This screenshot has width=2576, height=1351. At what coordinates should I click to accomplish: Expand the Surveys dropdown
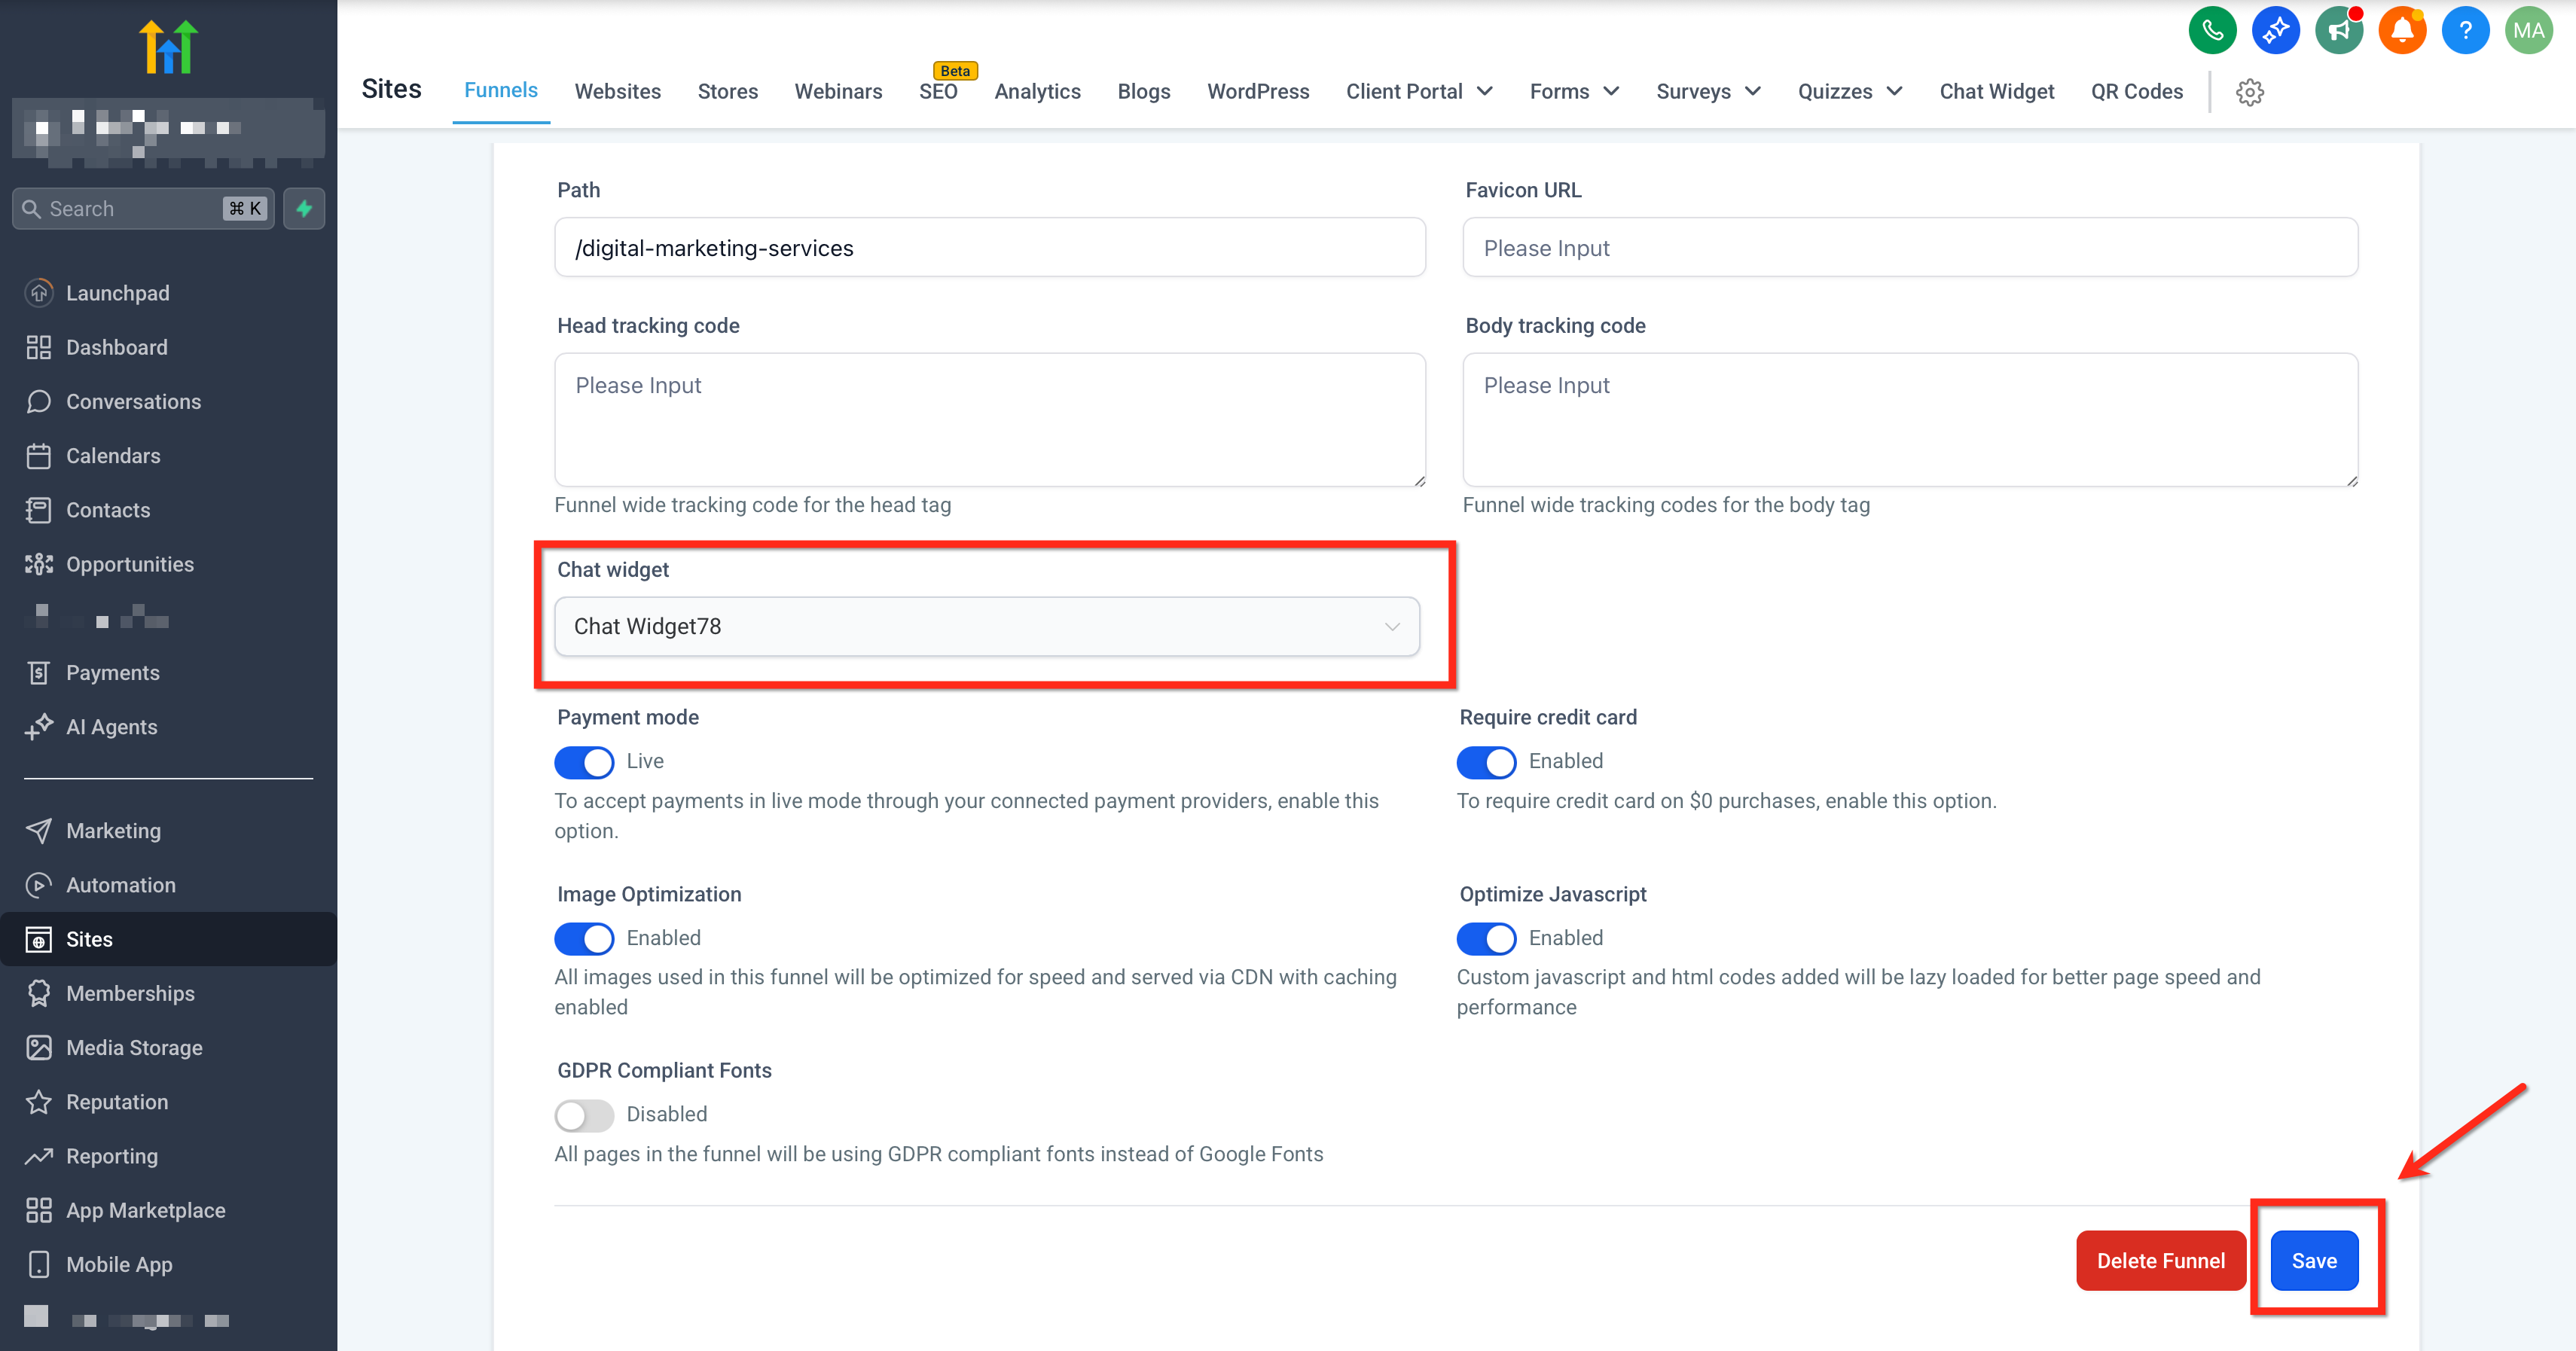(1707, 91)
